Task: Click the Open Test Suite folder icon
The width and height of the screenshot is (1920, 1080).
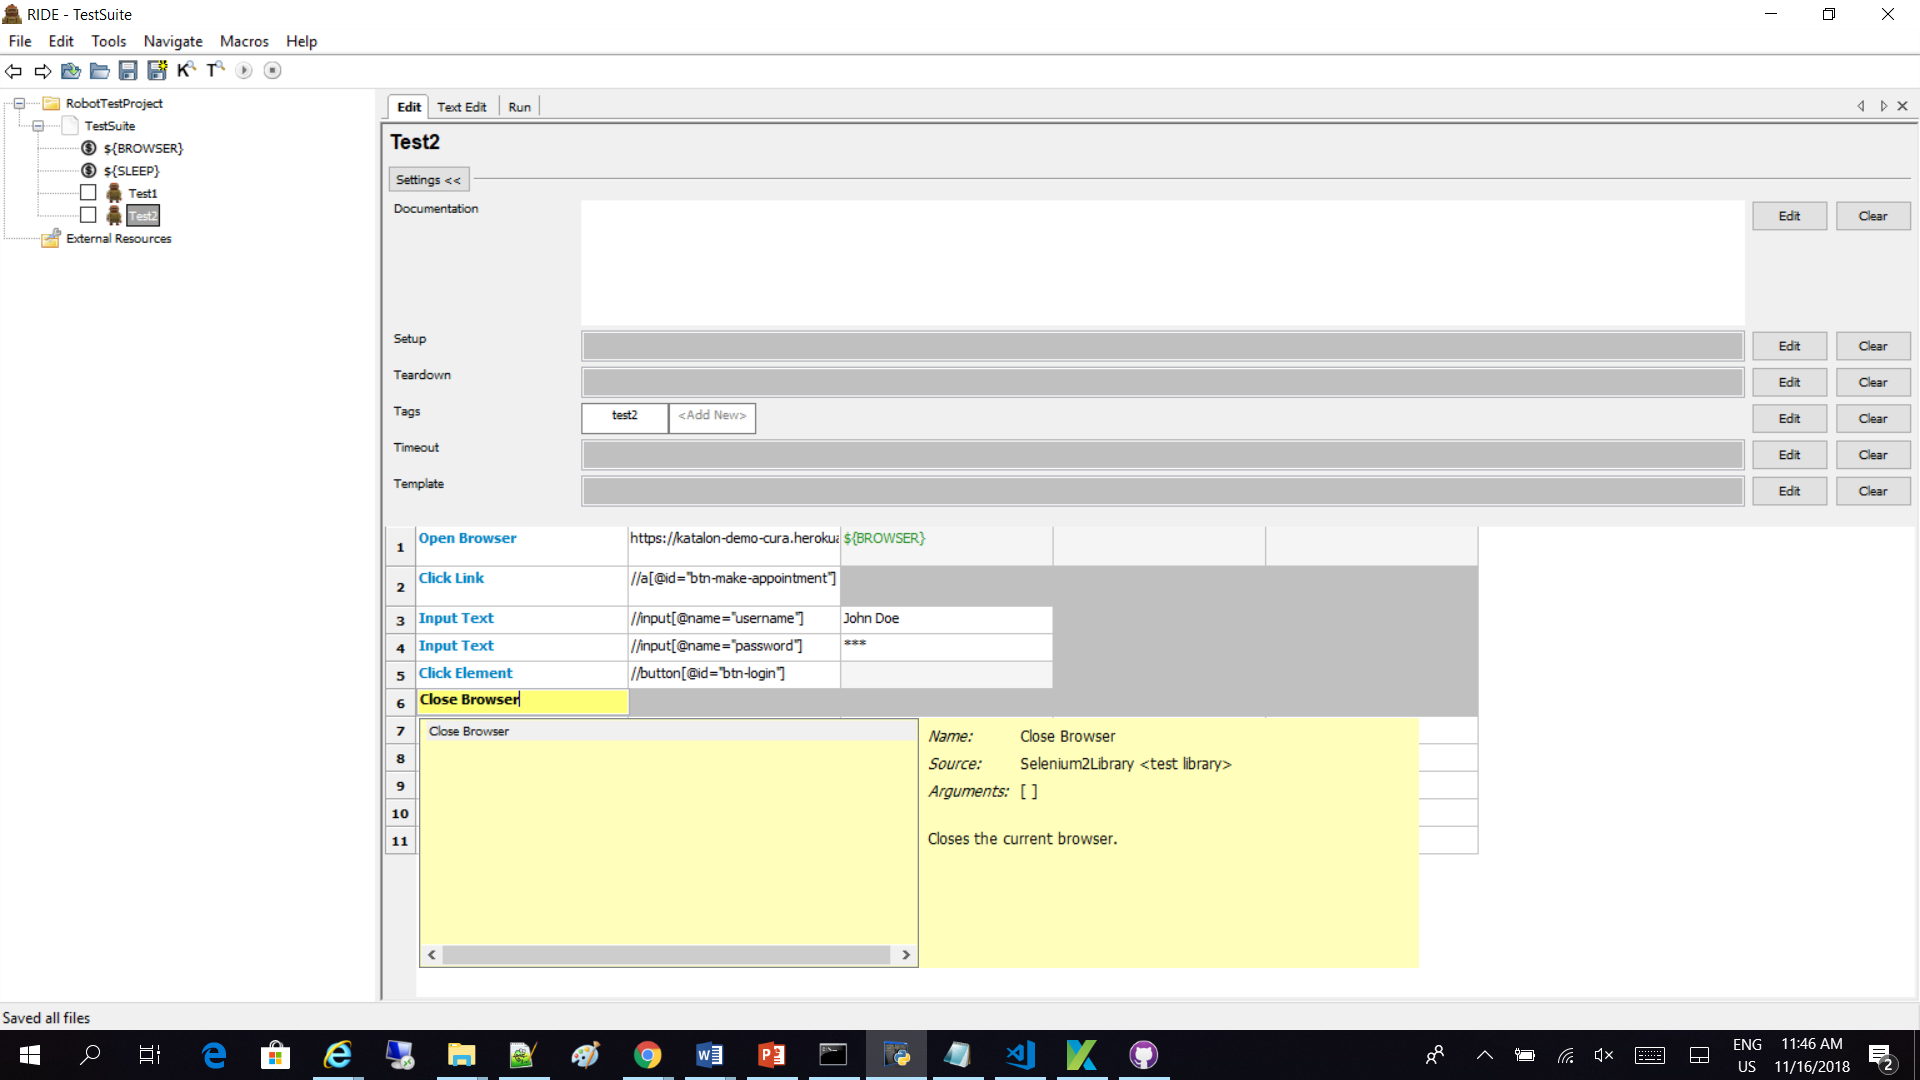Action: [71, 71]
